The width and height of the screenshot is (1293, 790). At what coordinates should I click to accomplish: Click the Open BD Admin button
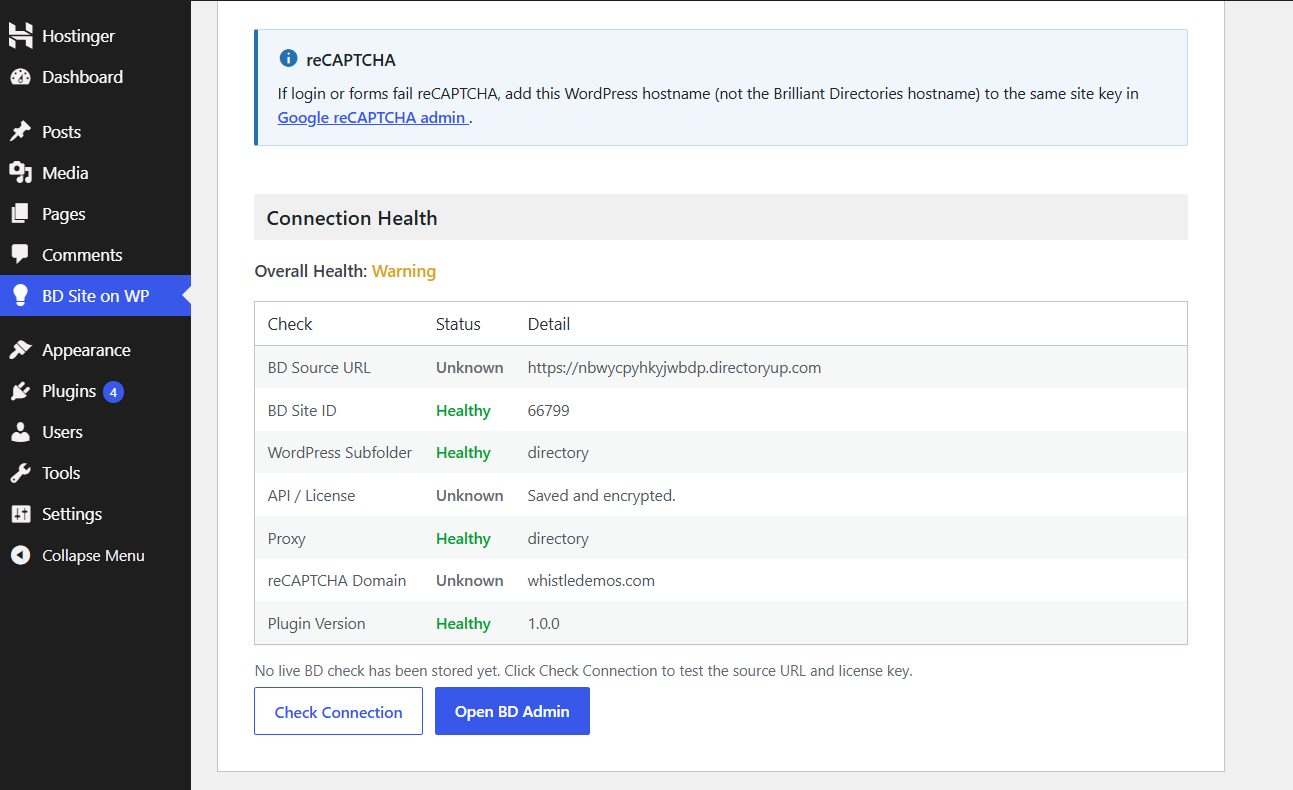pos(512,711)
